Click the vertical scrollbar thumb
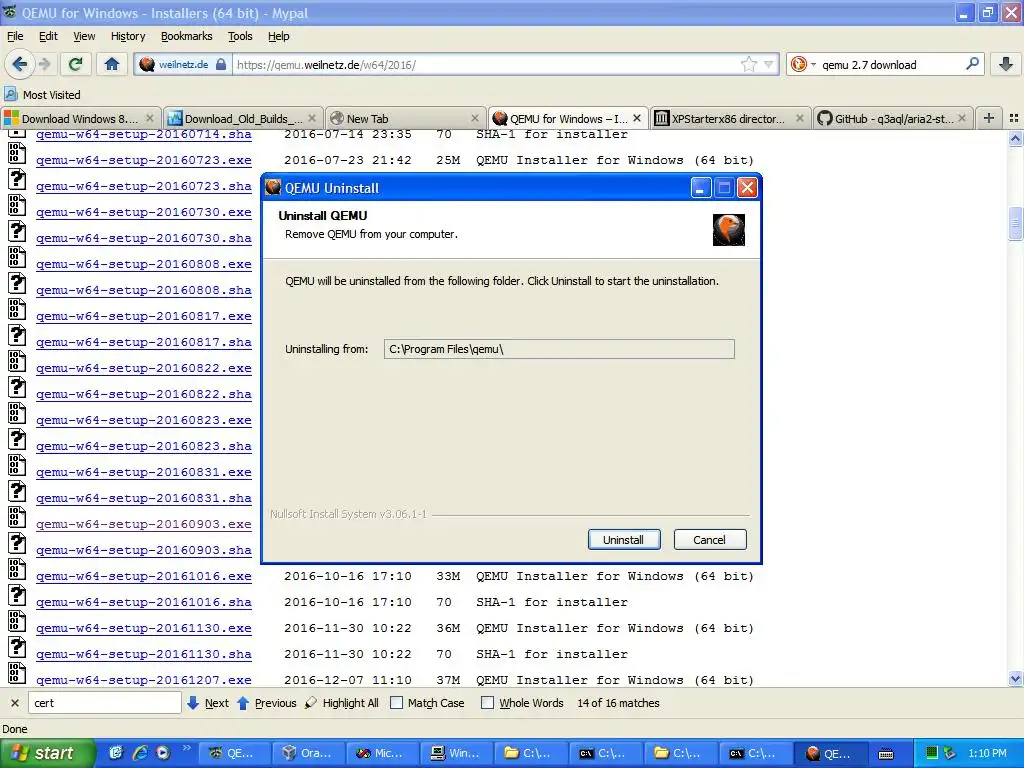Viewport: 1024px width, 768px height. 1015,224
